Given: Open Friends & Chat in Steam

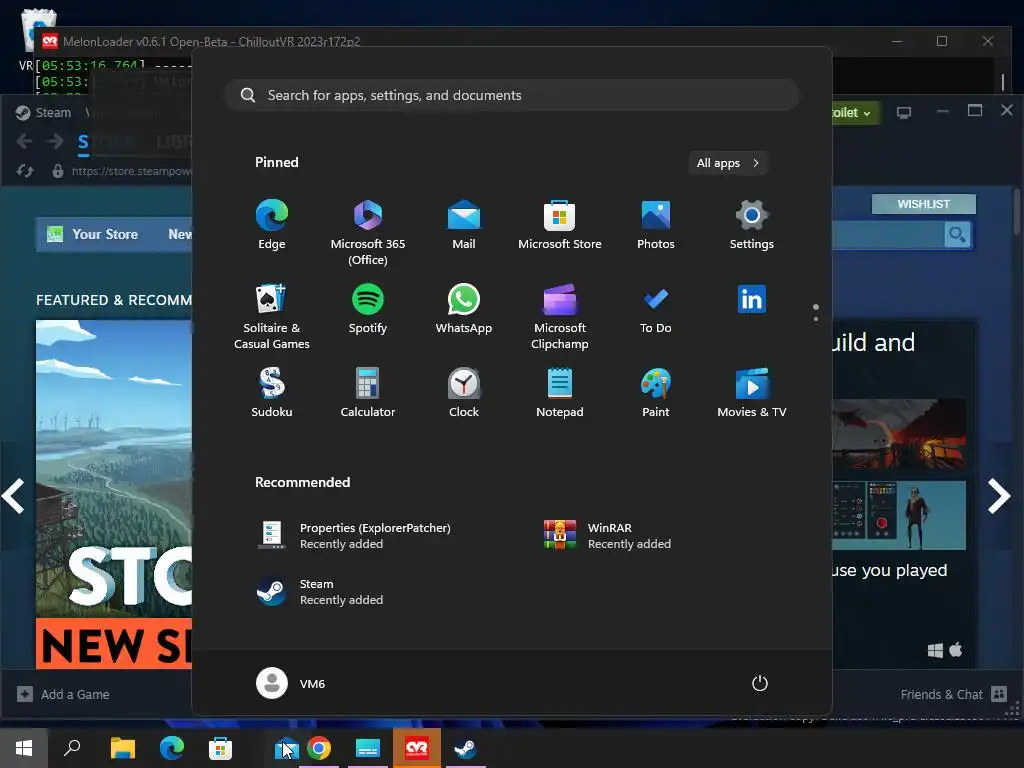Looking at the screenshot, I should point(953,694).
